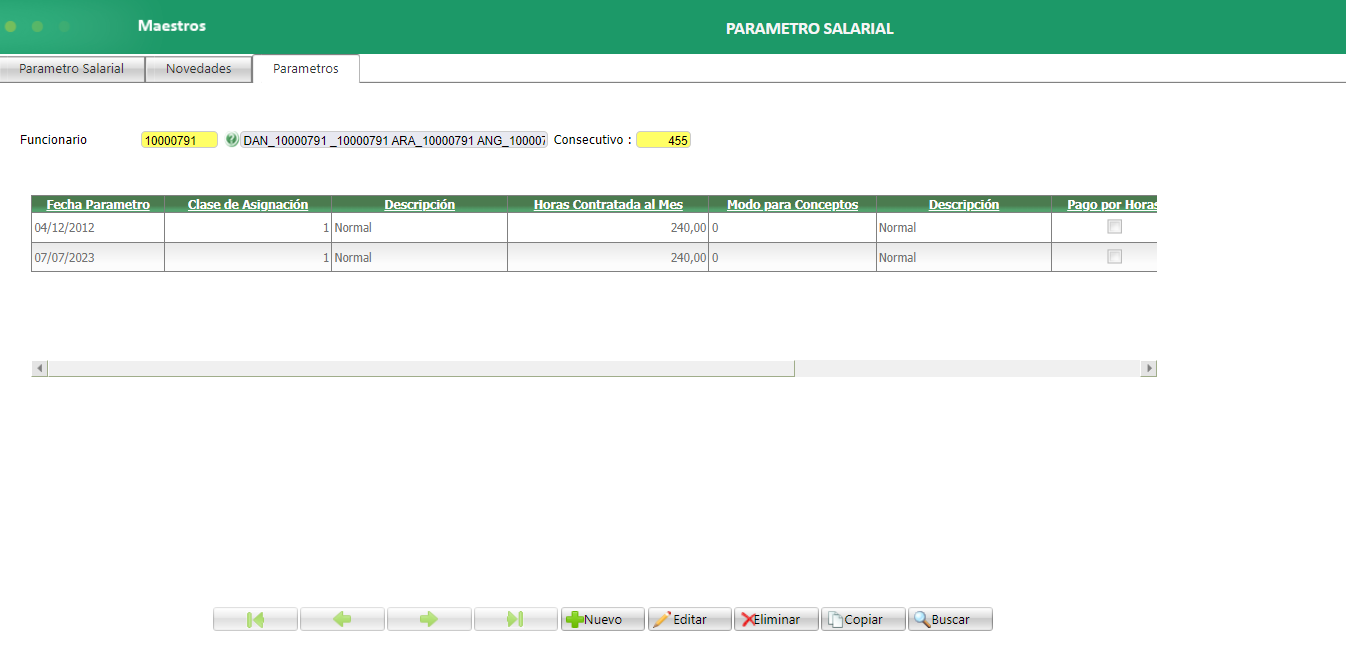This screenshot has width=1346, height=656.
Task: Click the table's horizontal scrollbar thumb
Action: click(421, 368)
